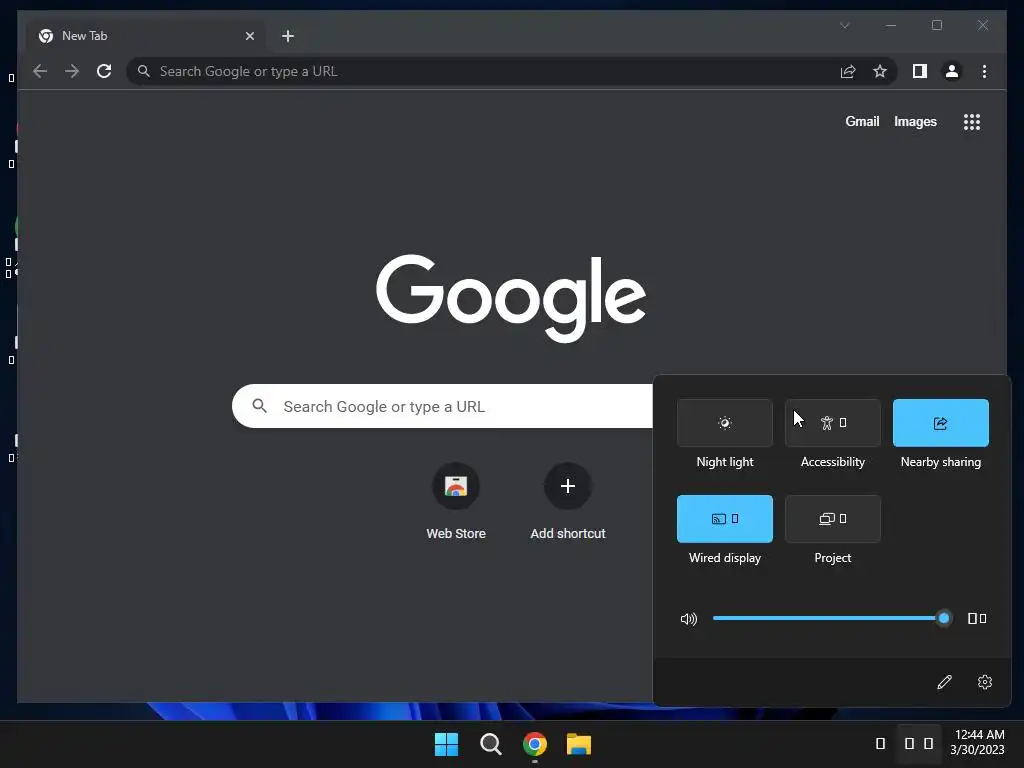
Task: Open a new tab with the plus button
Action: click(x=288, y=36)
